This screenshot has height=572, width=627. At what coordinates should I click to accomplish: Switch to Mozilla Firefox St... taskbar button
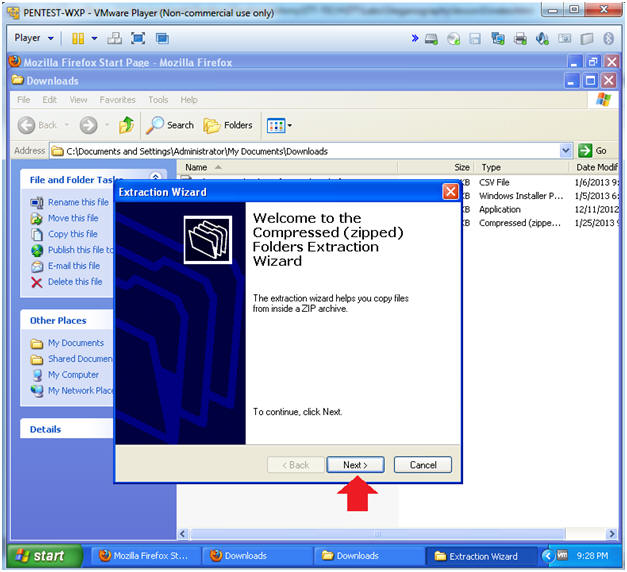tap(144, 556)
